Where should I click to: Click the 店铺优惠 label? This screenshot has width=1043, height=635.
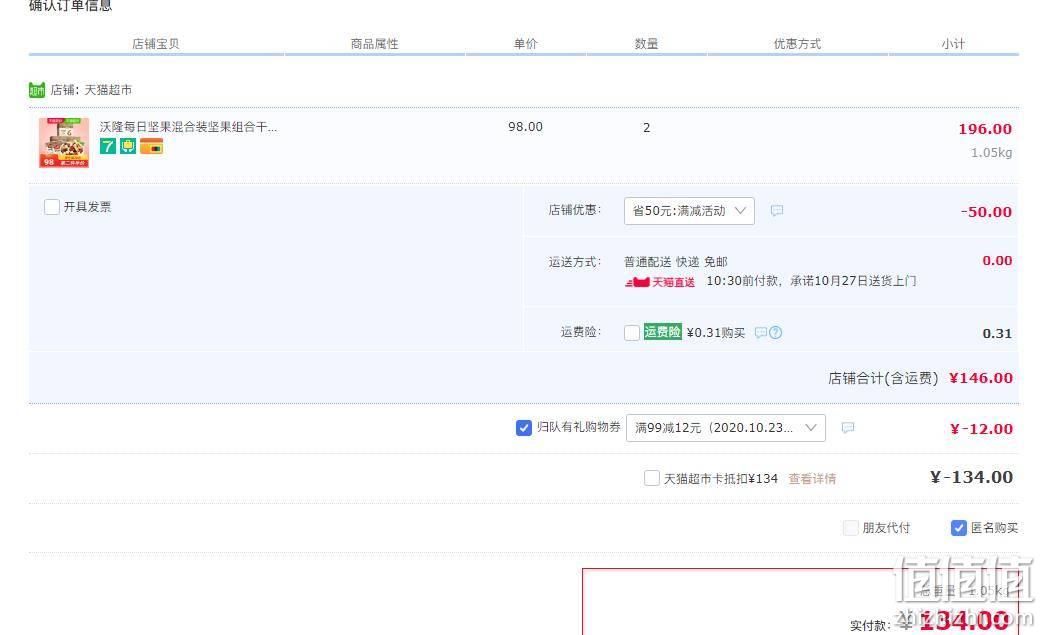pyautogui.click(x=575, y=210)
